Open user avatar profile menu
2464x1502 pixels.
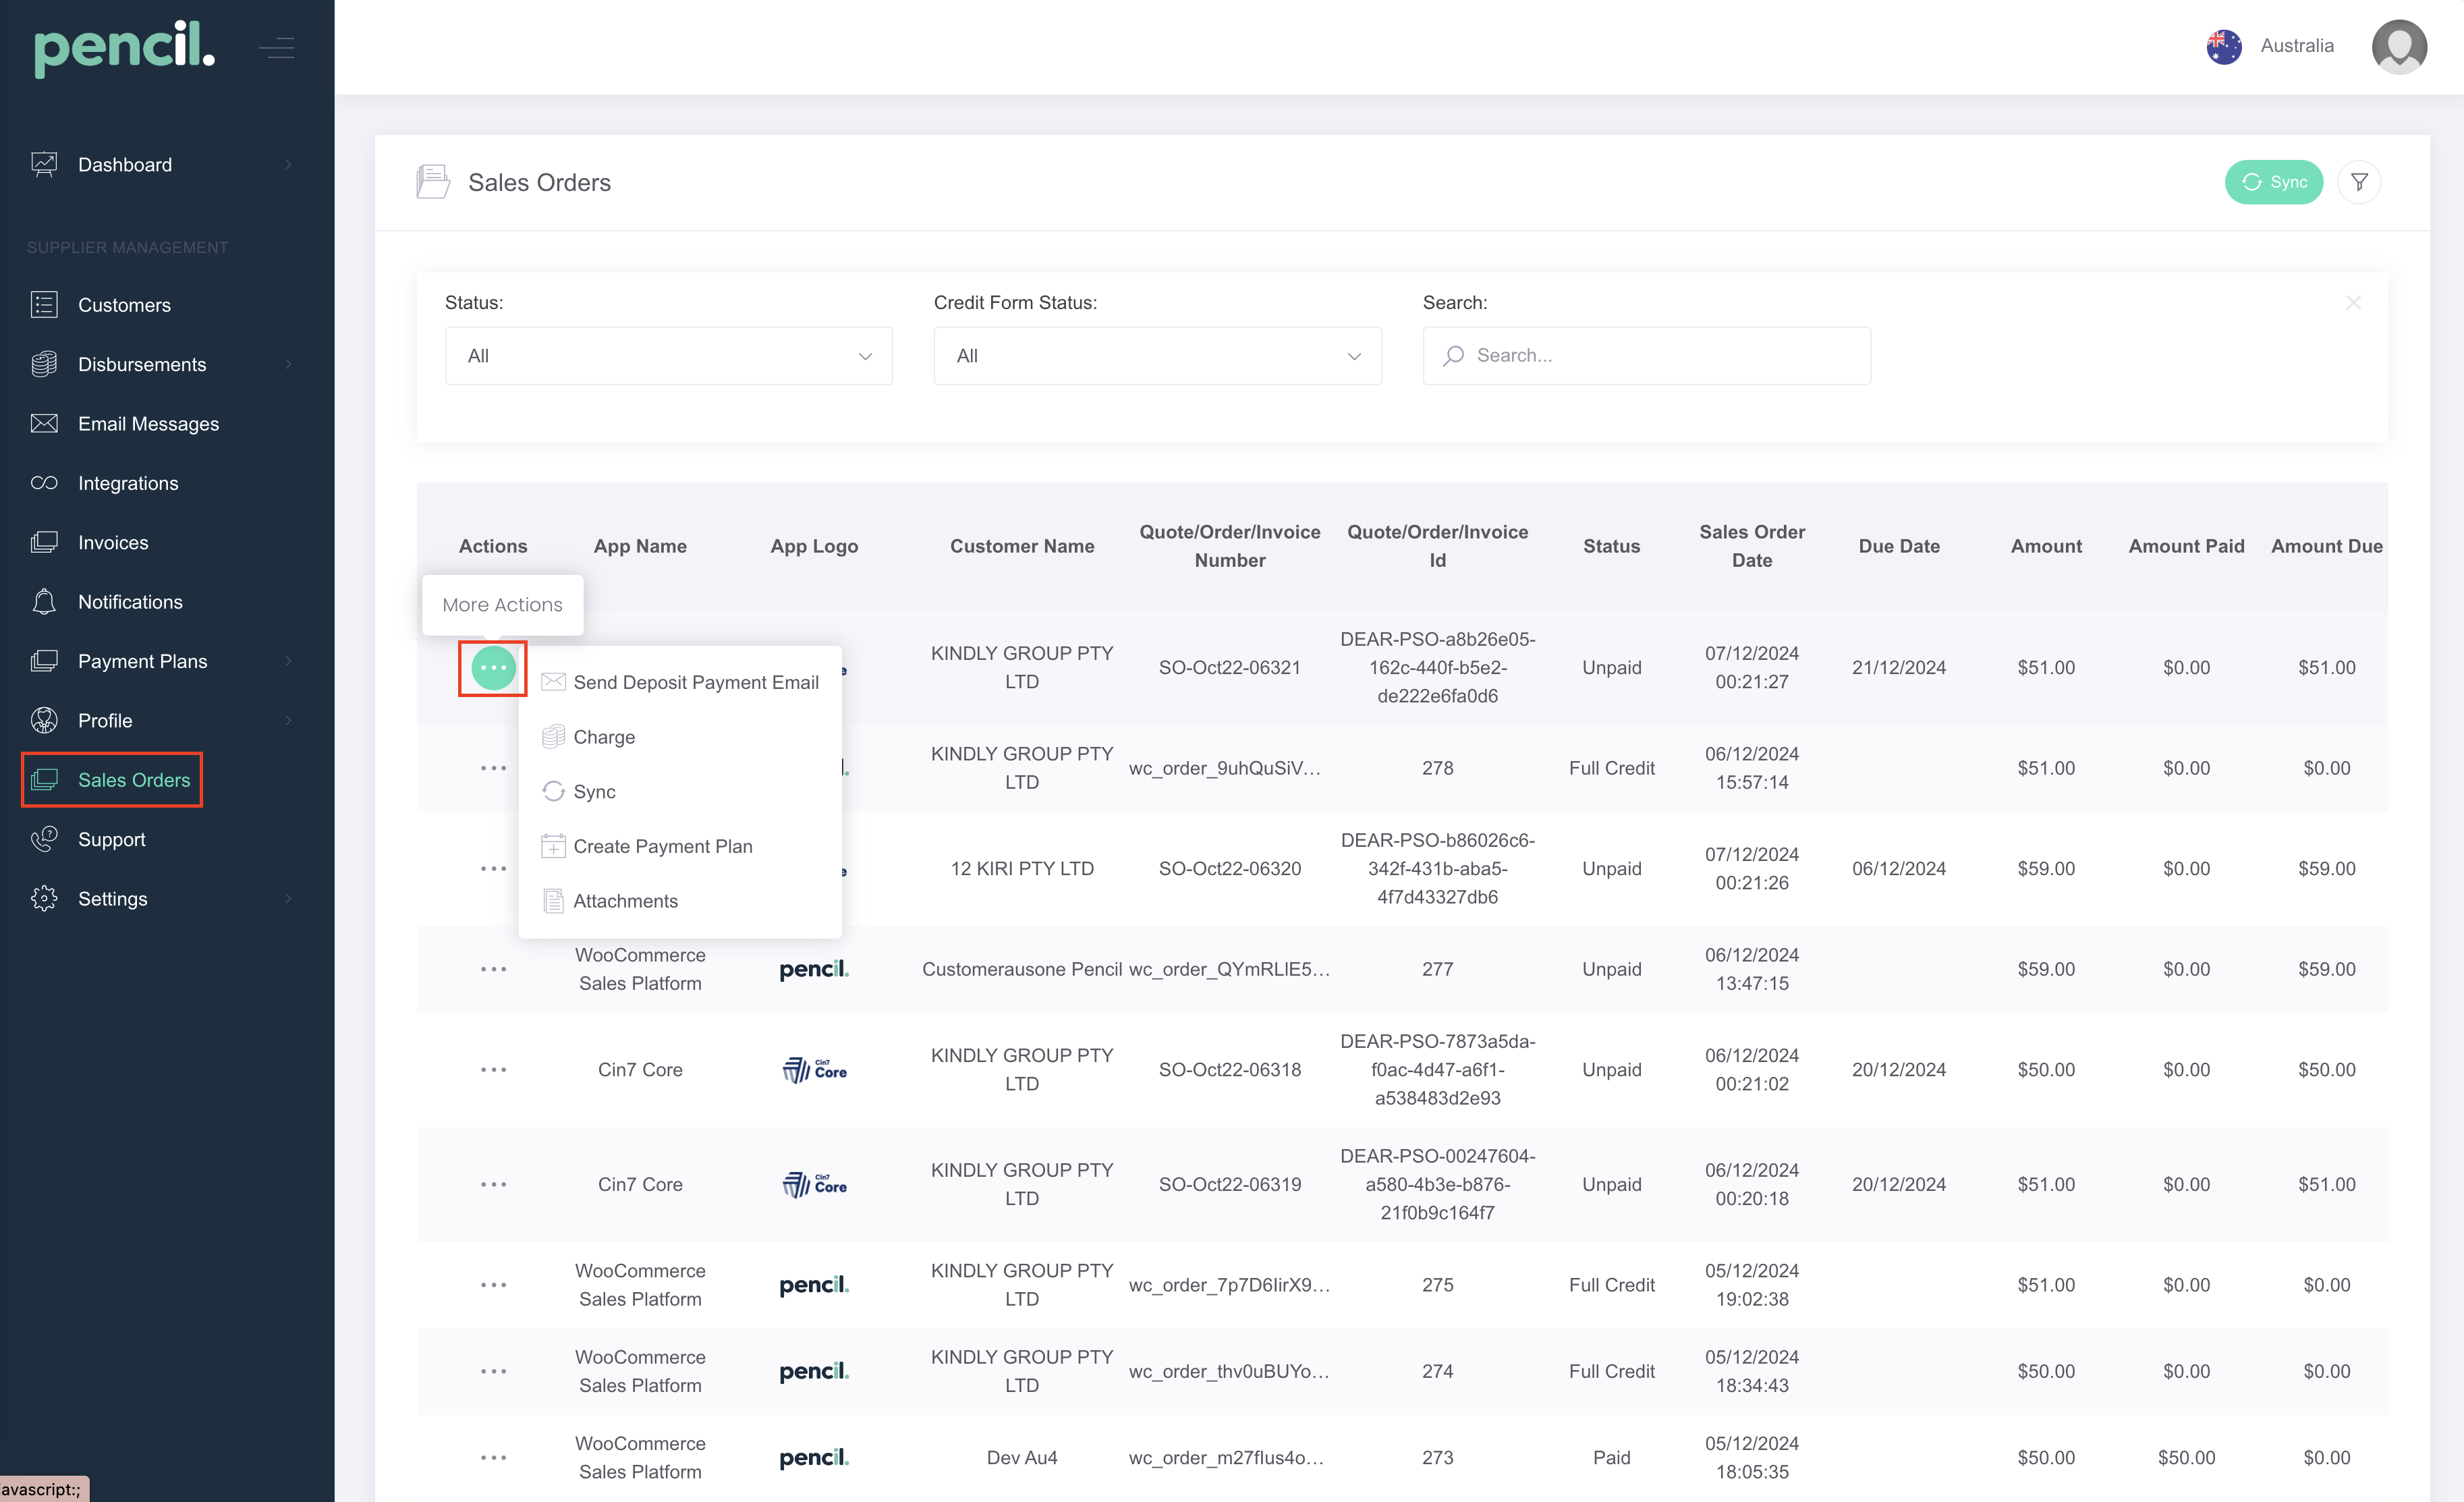point(2398,46)
